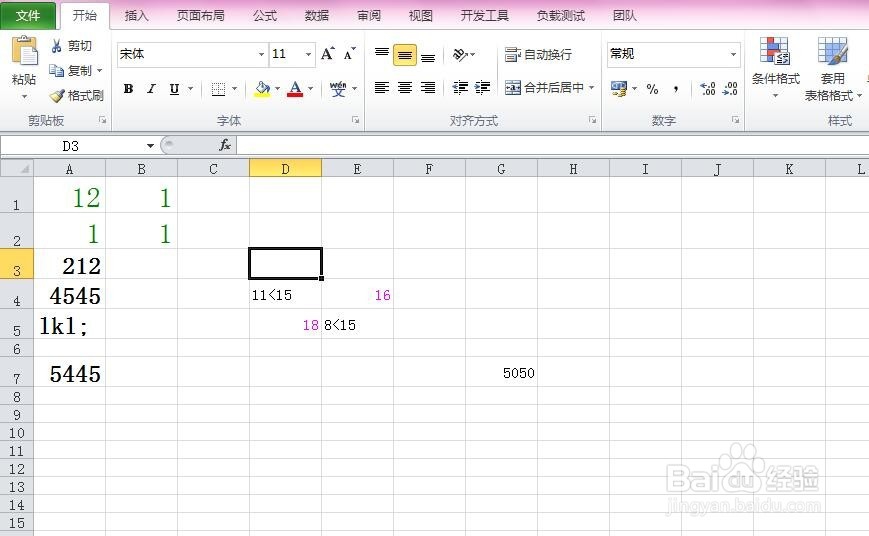This screenshot has width=869, height=536.
Task: Open the Number group dialog launcher
Action: click(735, 120)
